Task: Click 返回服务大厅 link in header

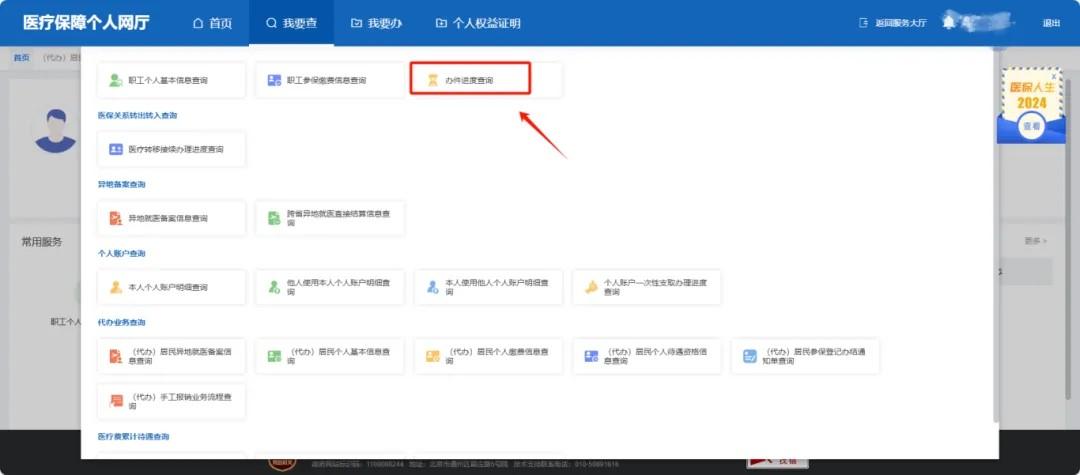Action: [893, 23]
